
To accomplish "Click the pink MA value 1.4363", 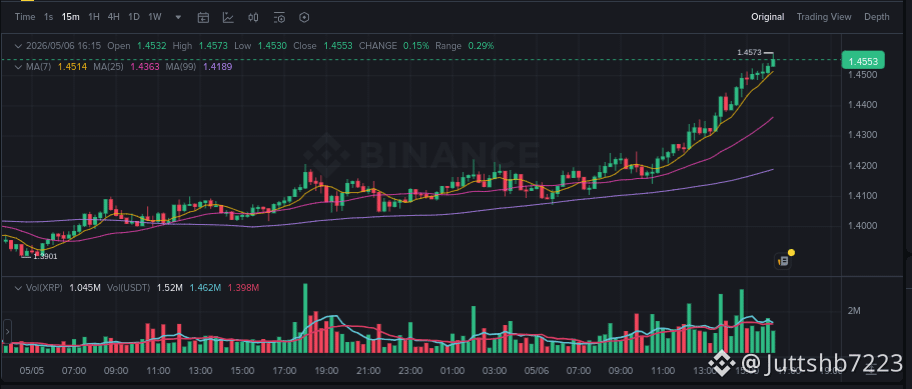I will pyautogui.click(x=145, y=67).
